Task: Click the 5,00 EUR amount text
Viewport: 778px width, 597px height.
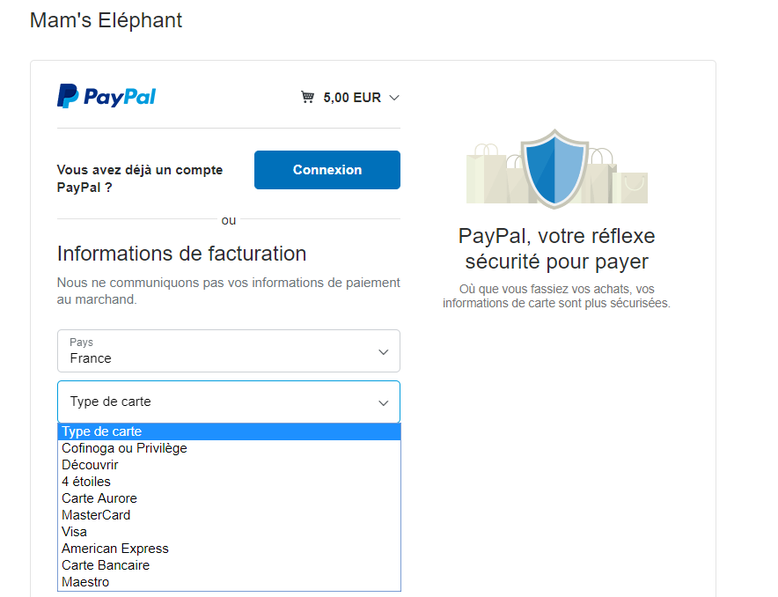Action: click(352, 97)
